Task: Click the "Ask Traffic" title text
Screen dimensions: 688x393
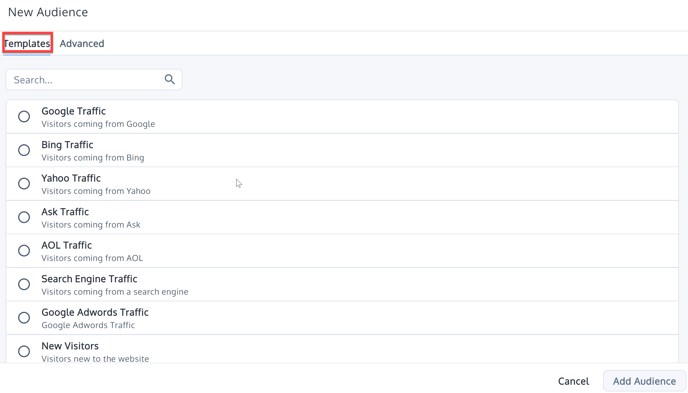Action: click(65, 212)
